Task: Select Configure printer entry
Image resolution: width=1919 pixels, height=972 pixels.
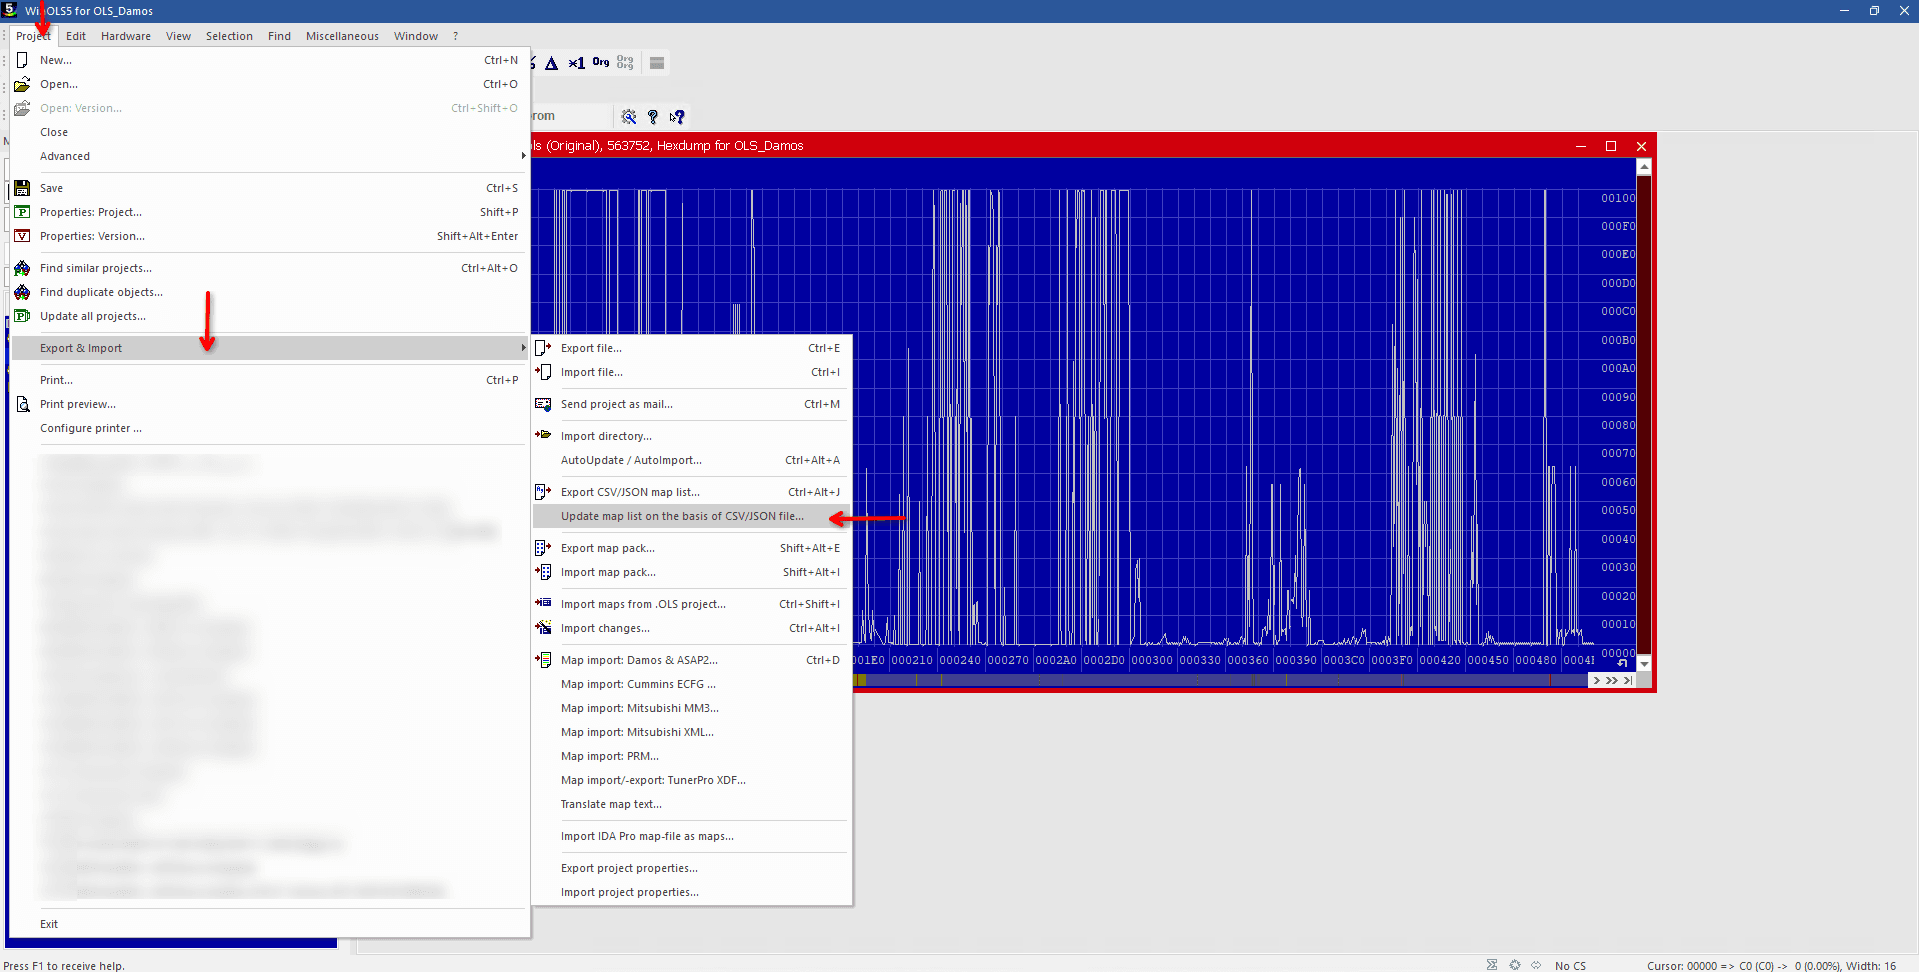Action: coord(269,428)
